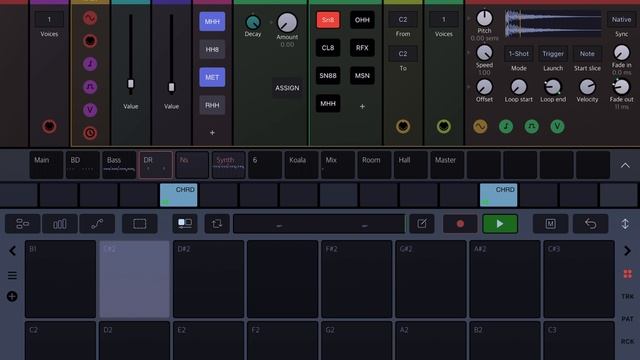Click the green gate port icon
640x360 pixels.
[x=531, y=127]
